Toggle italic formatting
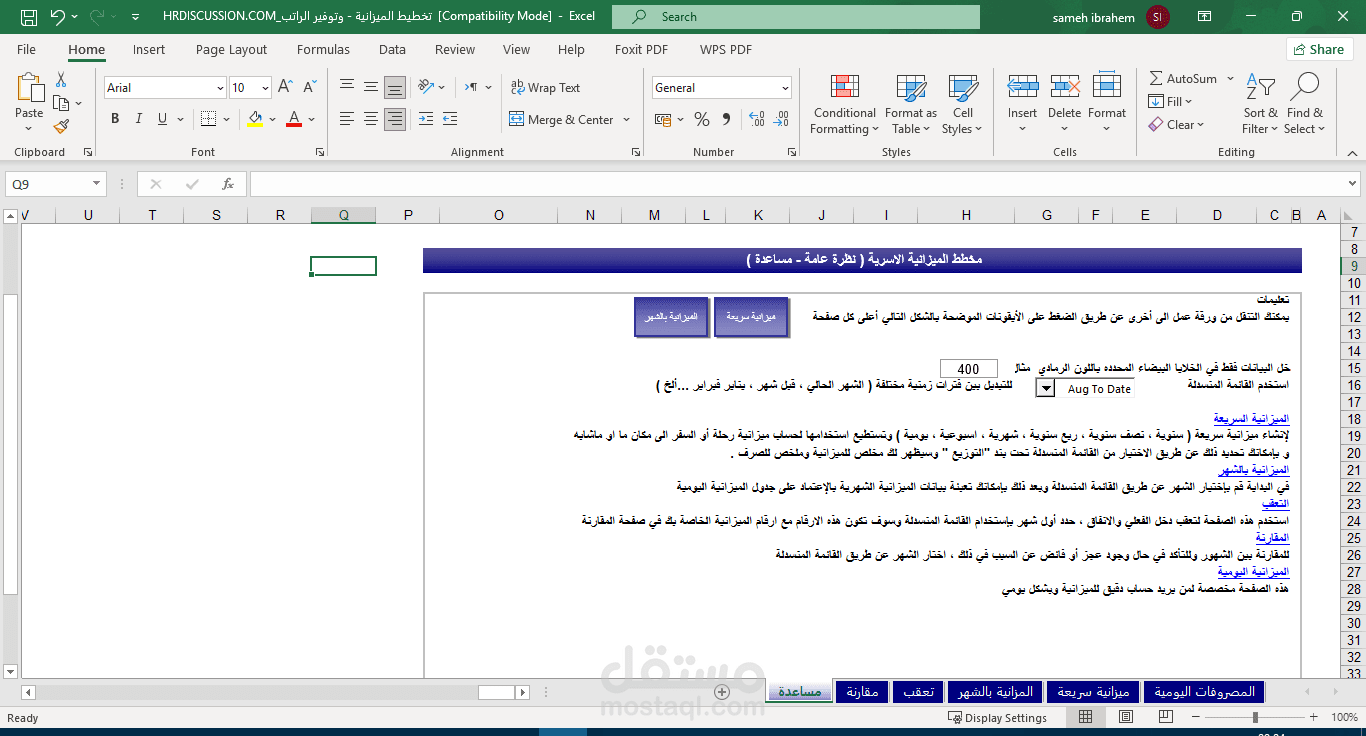This screenshot has width=1366, height=736. click(138, 118)
